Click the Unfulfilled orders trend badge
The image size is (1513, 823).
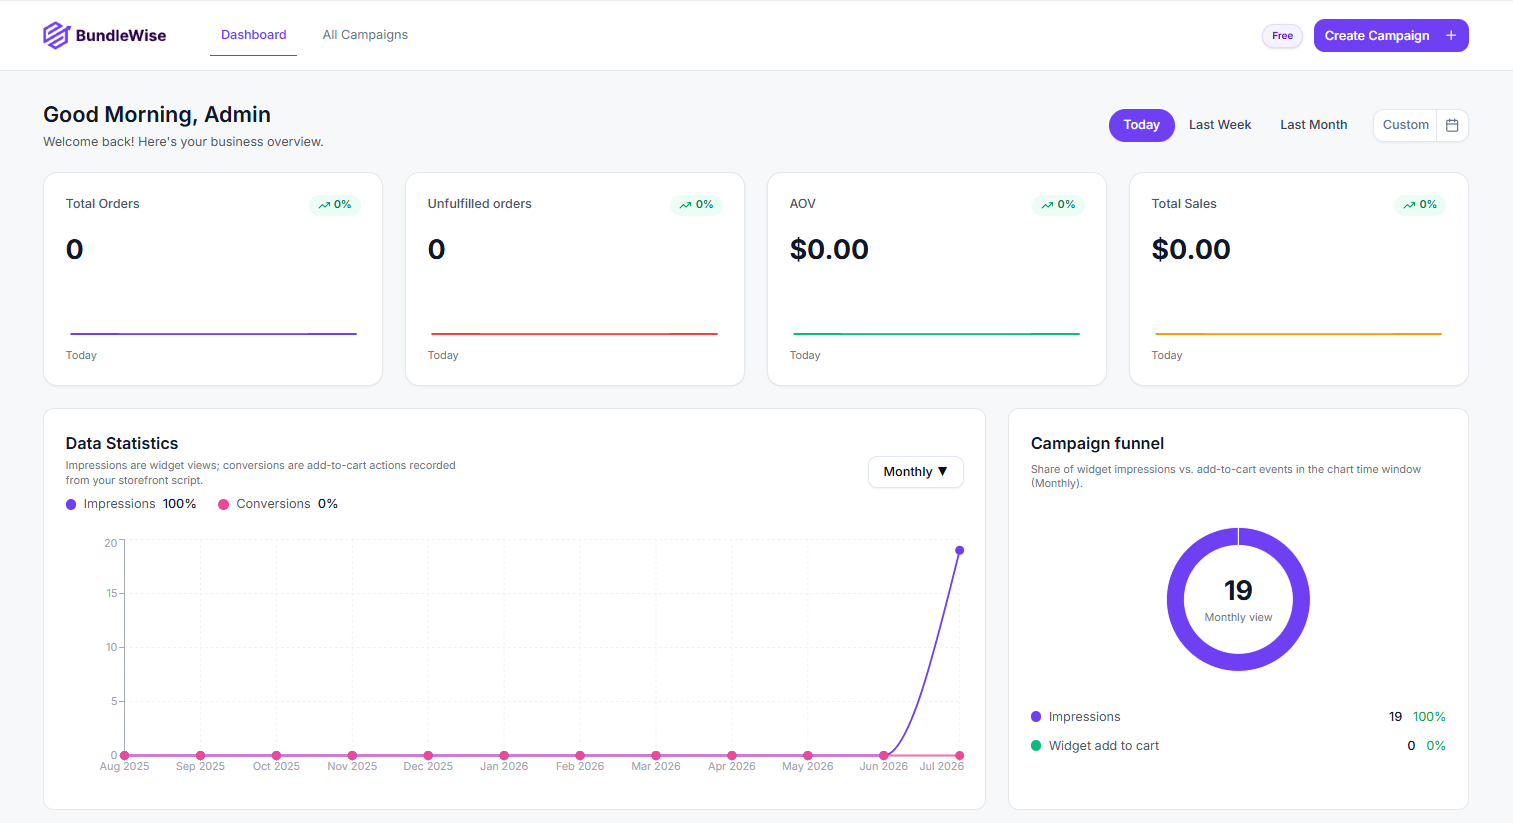pos(697,205)
